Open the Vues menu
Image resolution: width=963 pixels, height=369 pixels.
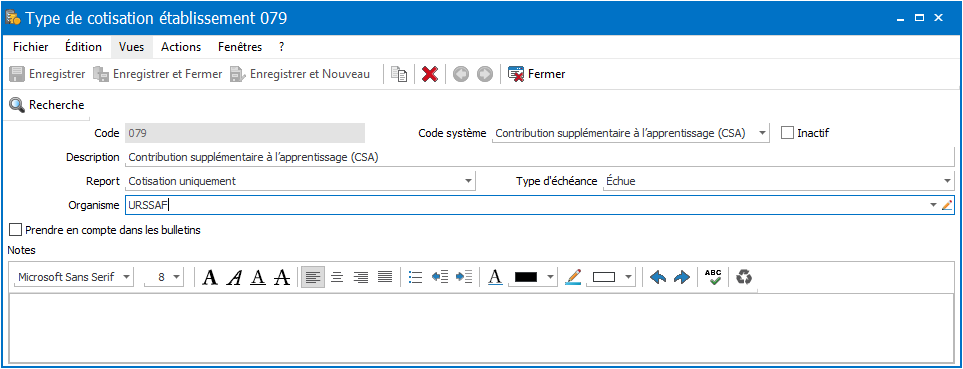(131, 47)
